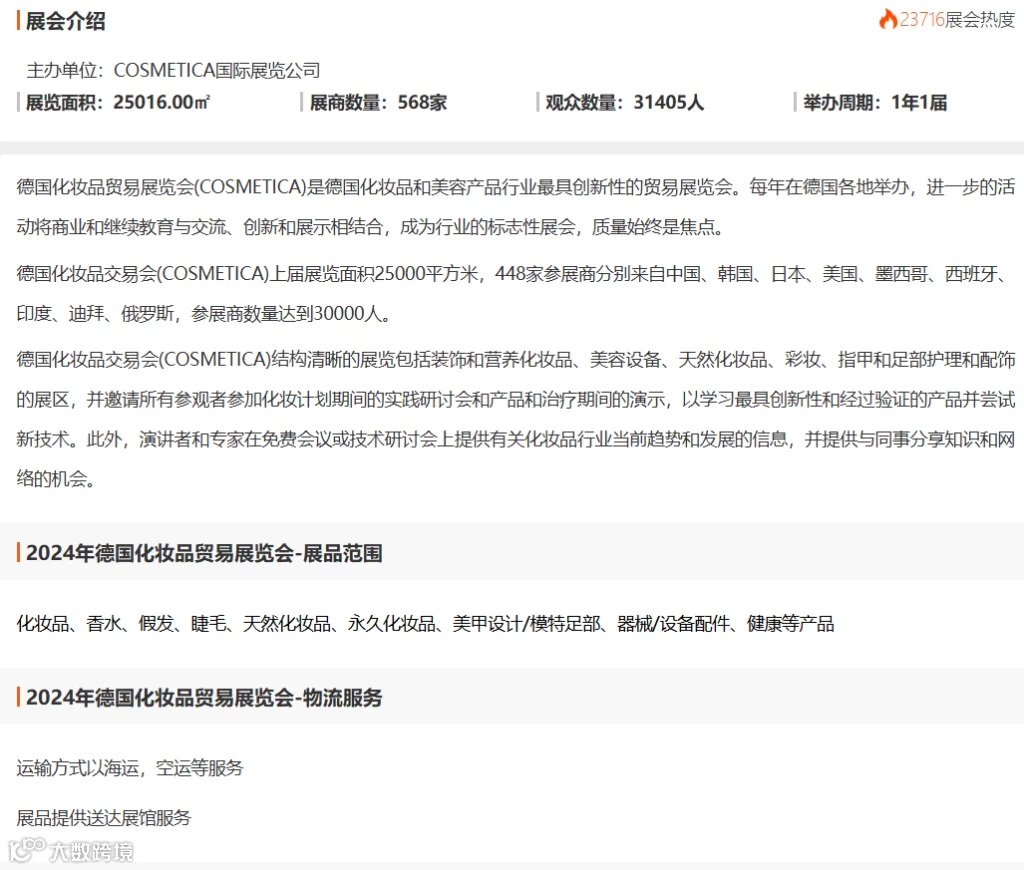Click the text 络的机会。
The height and width of the screenshot is (870, 1024).
pyautogui.click(x=56, y=479)
